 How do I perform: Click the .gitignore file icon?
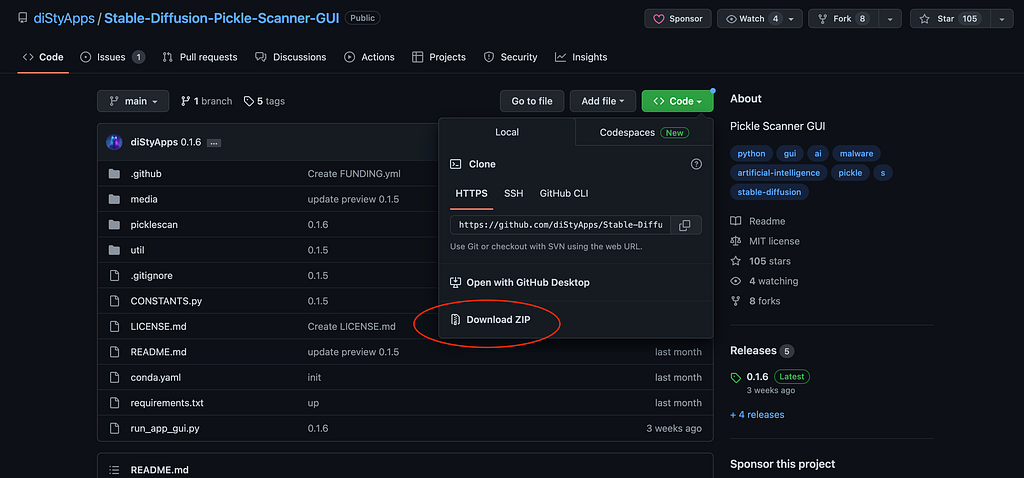[x=115, y=276]
